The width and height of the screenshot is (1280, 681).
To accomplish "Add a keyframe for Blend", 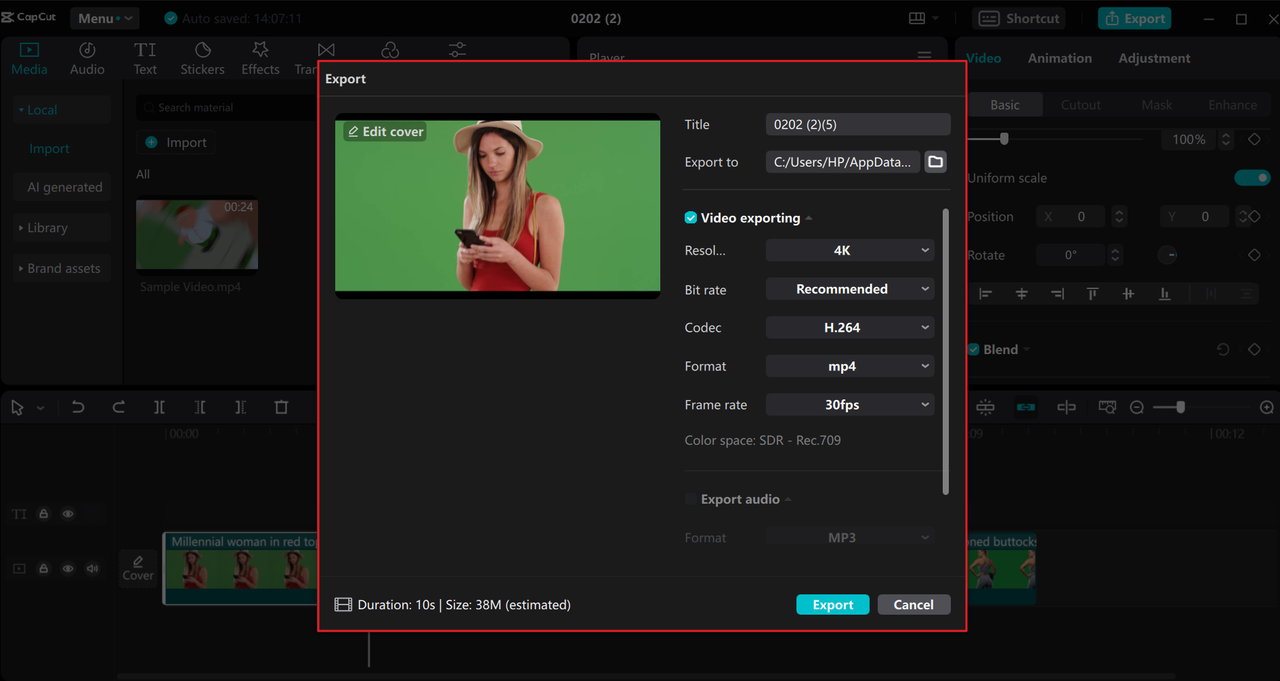I will pyautogui.click(x=1254, y=350).
